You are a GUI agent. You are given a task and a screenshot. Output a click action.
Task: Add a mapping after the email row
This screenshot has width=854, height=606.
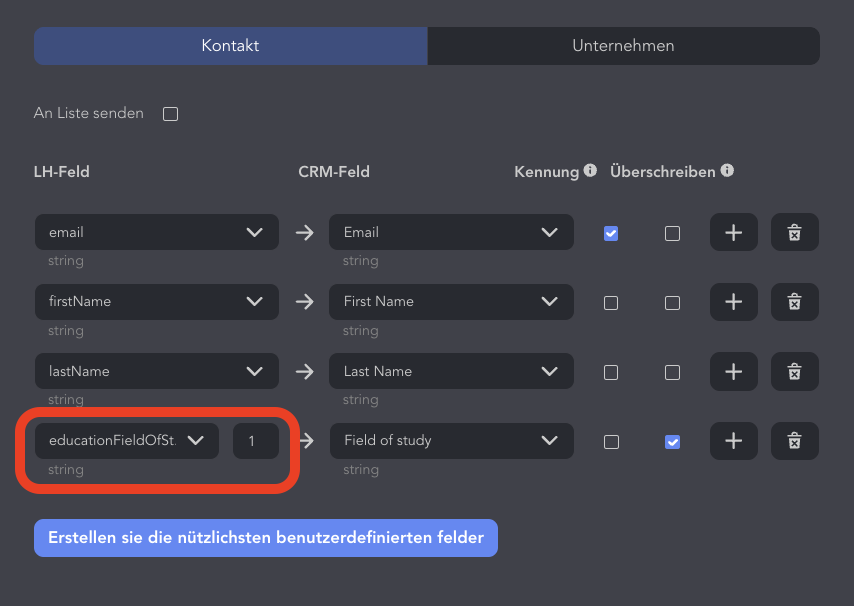pyautogui.click(x=733, y=232)
